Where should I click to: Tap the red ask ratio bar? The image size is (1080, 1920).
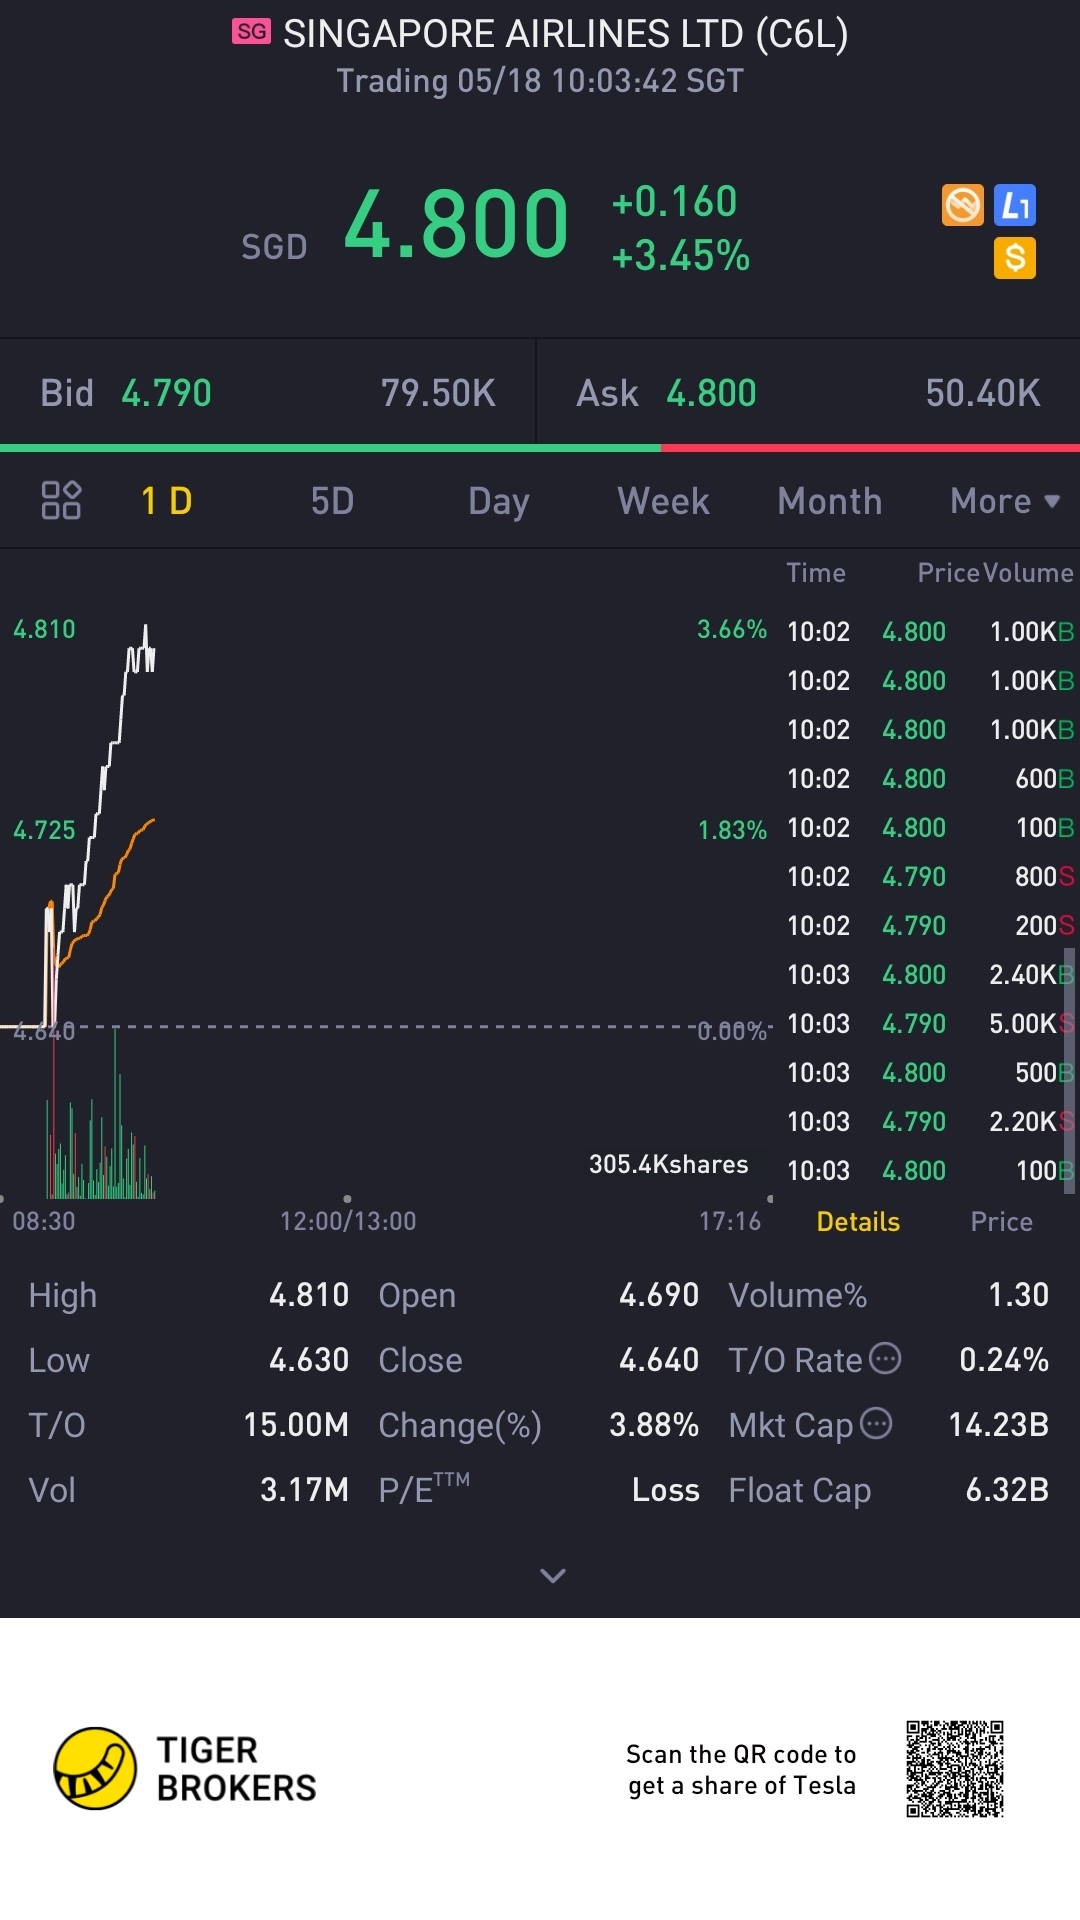click(x=870, y=448)
